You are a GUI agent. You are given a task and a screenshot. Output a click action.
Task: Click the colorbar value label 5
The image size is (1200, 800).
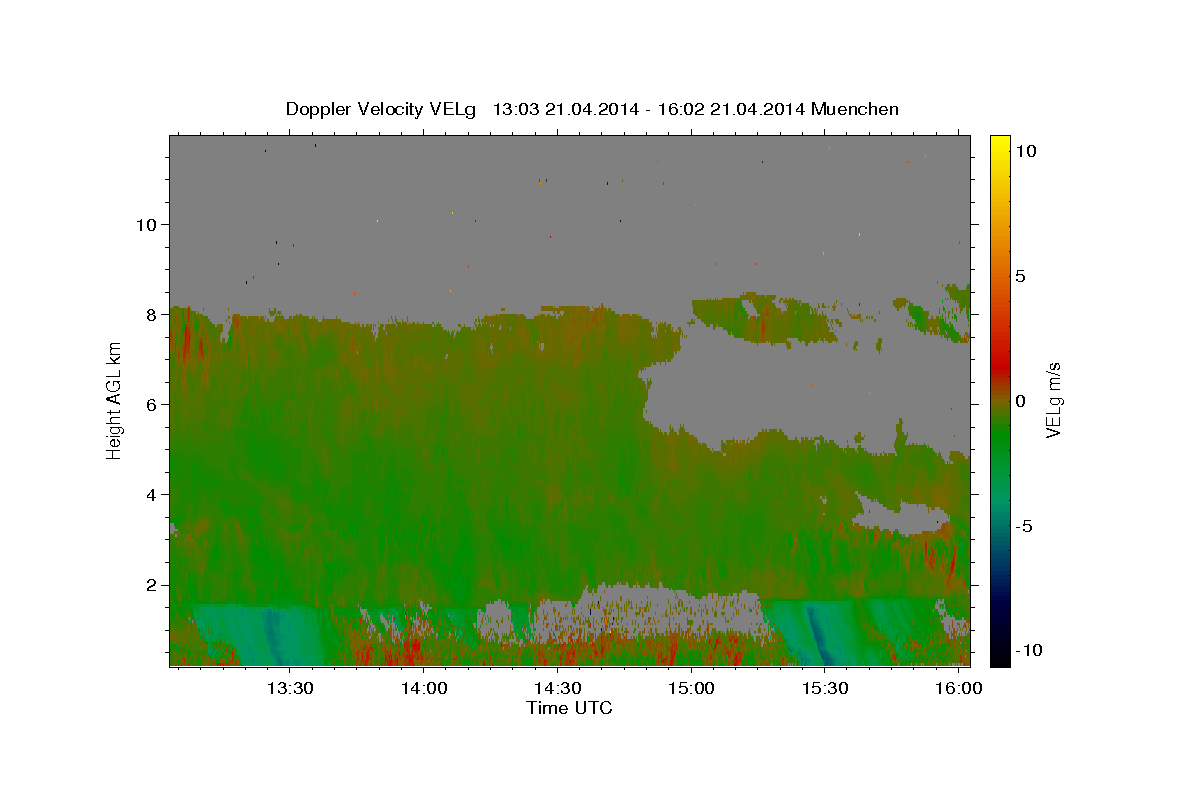tap(1020, 276)
